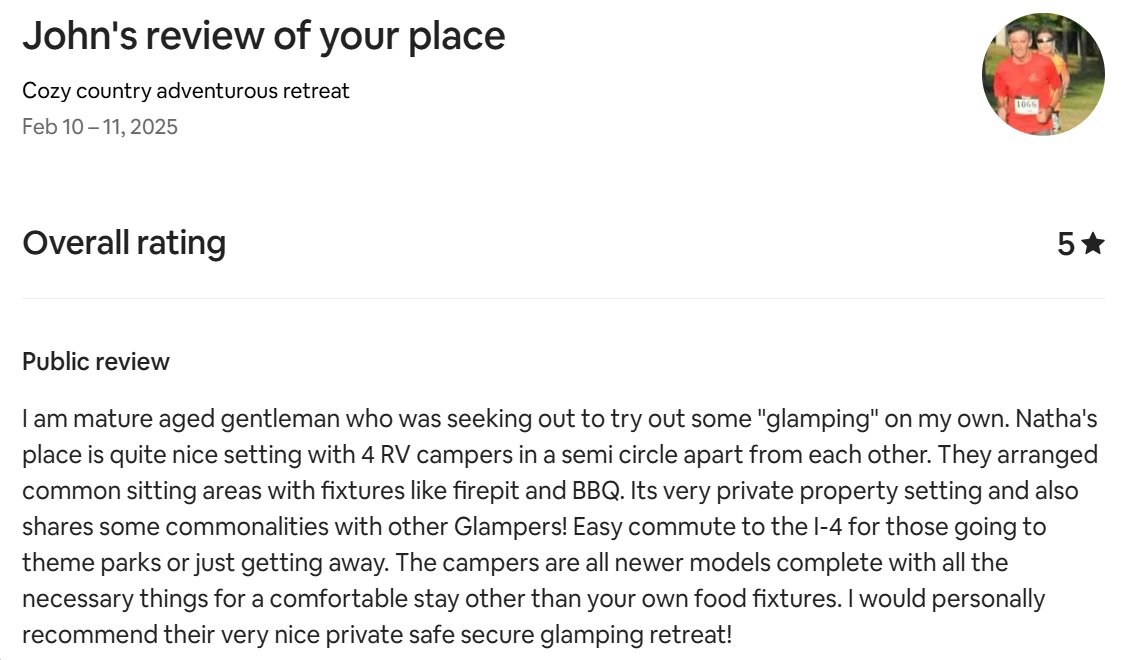Click the Overall rating label
The height and width of the screenshot is (660, 1133).
point(124,243)
